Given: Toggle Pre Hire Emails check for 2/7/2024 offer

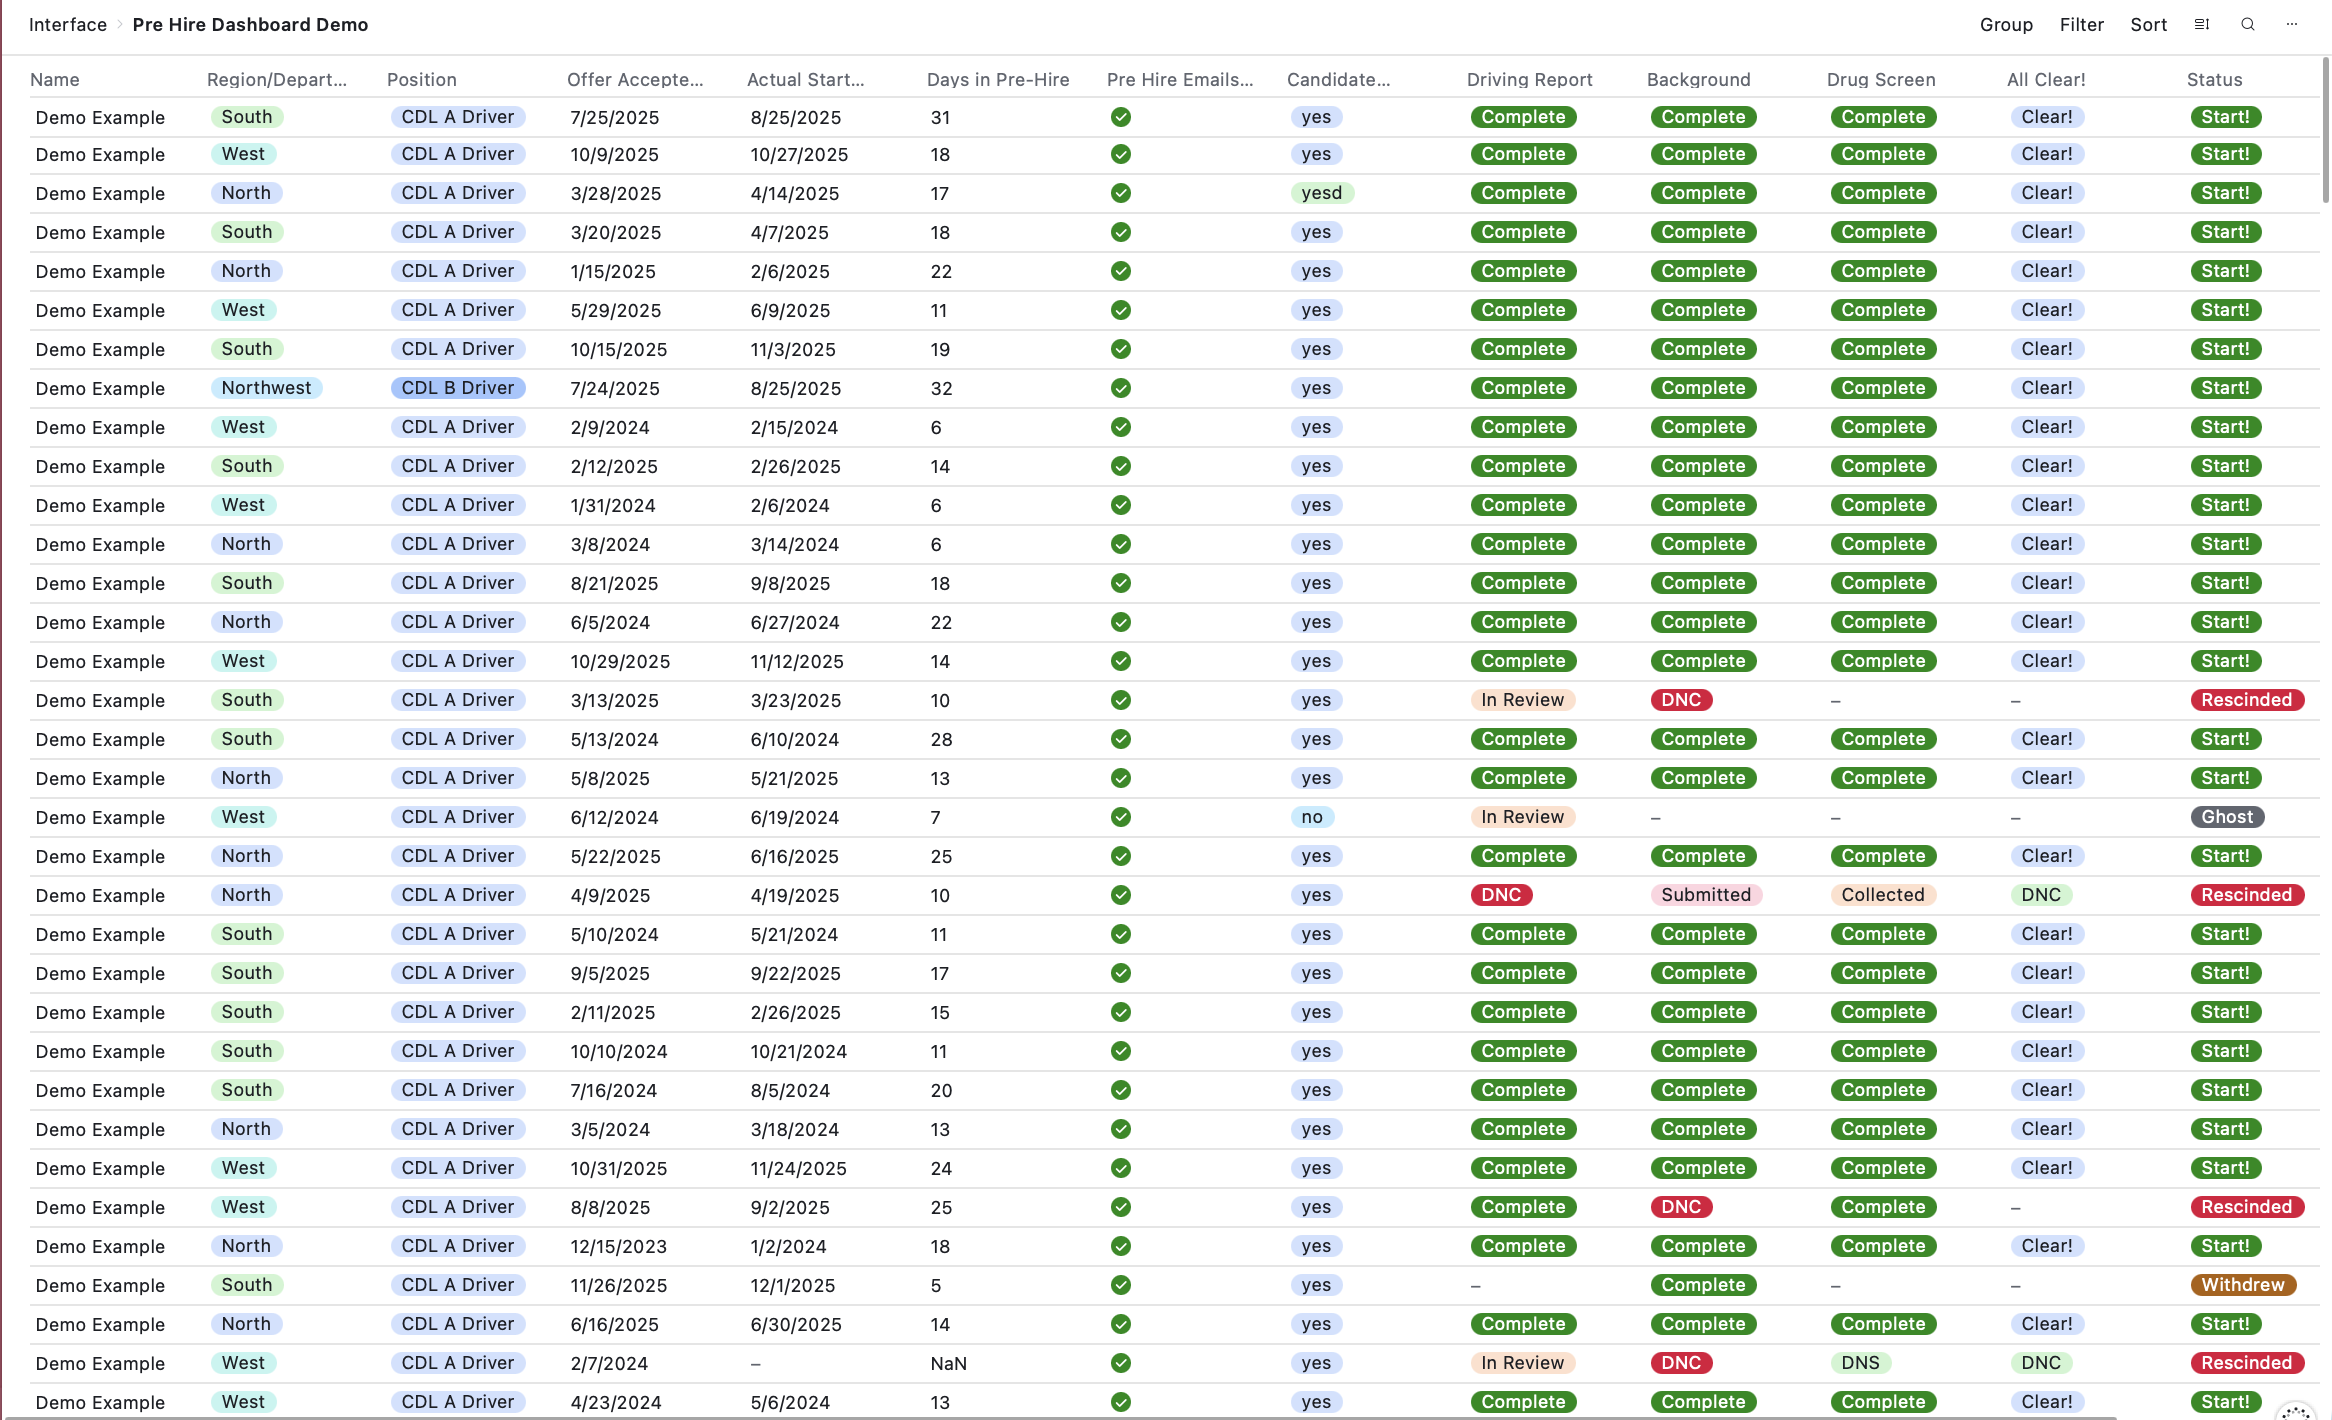Looking at the screenshot, I should [1121, 1363].
